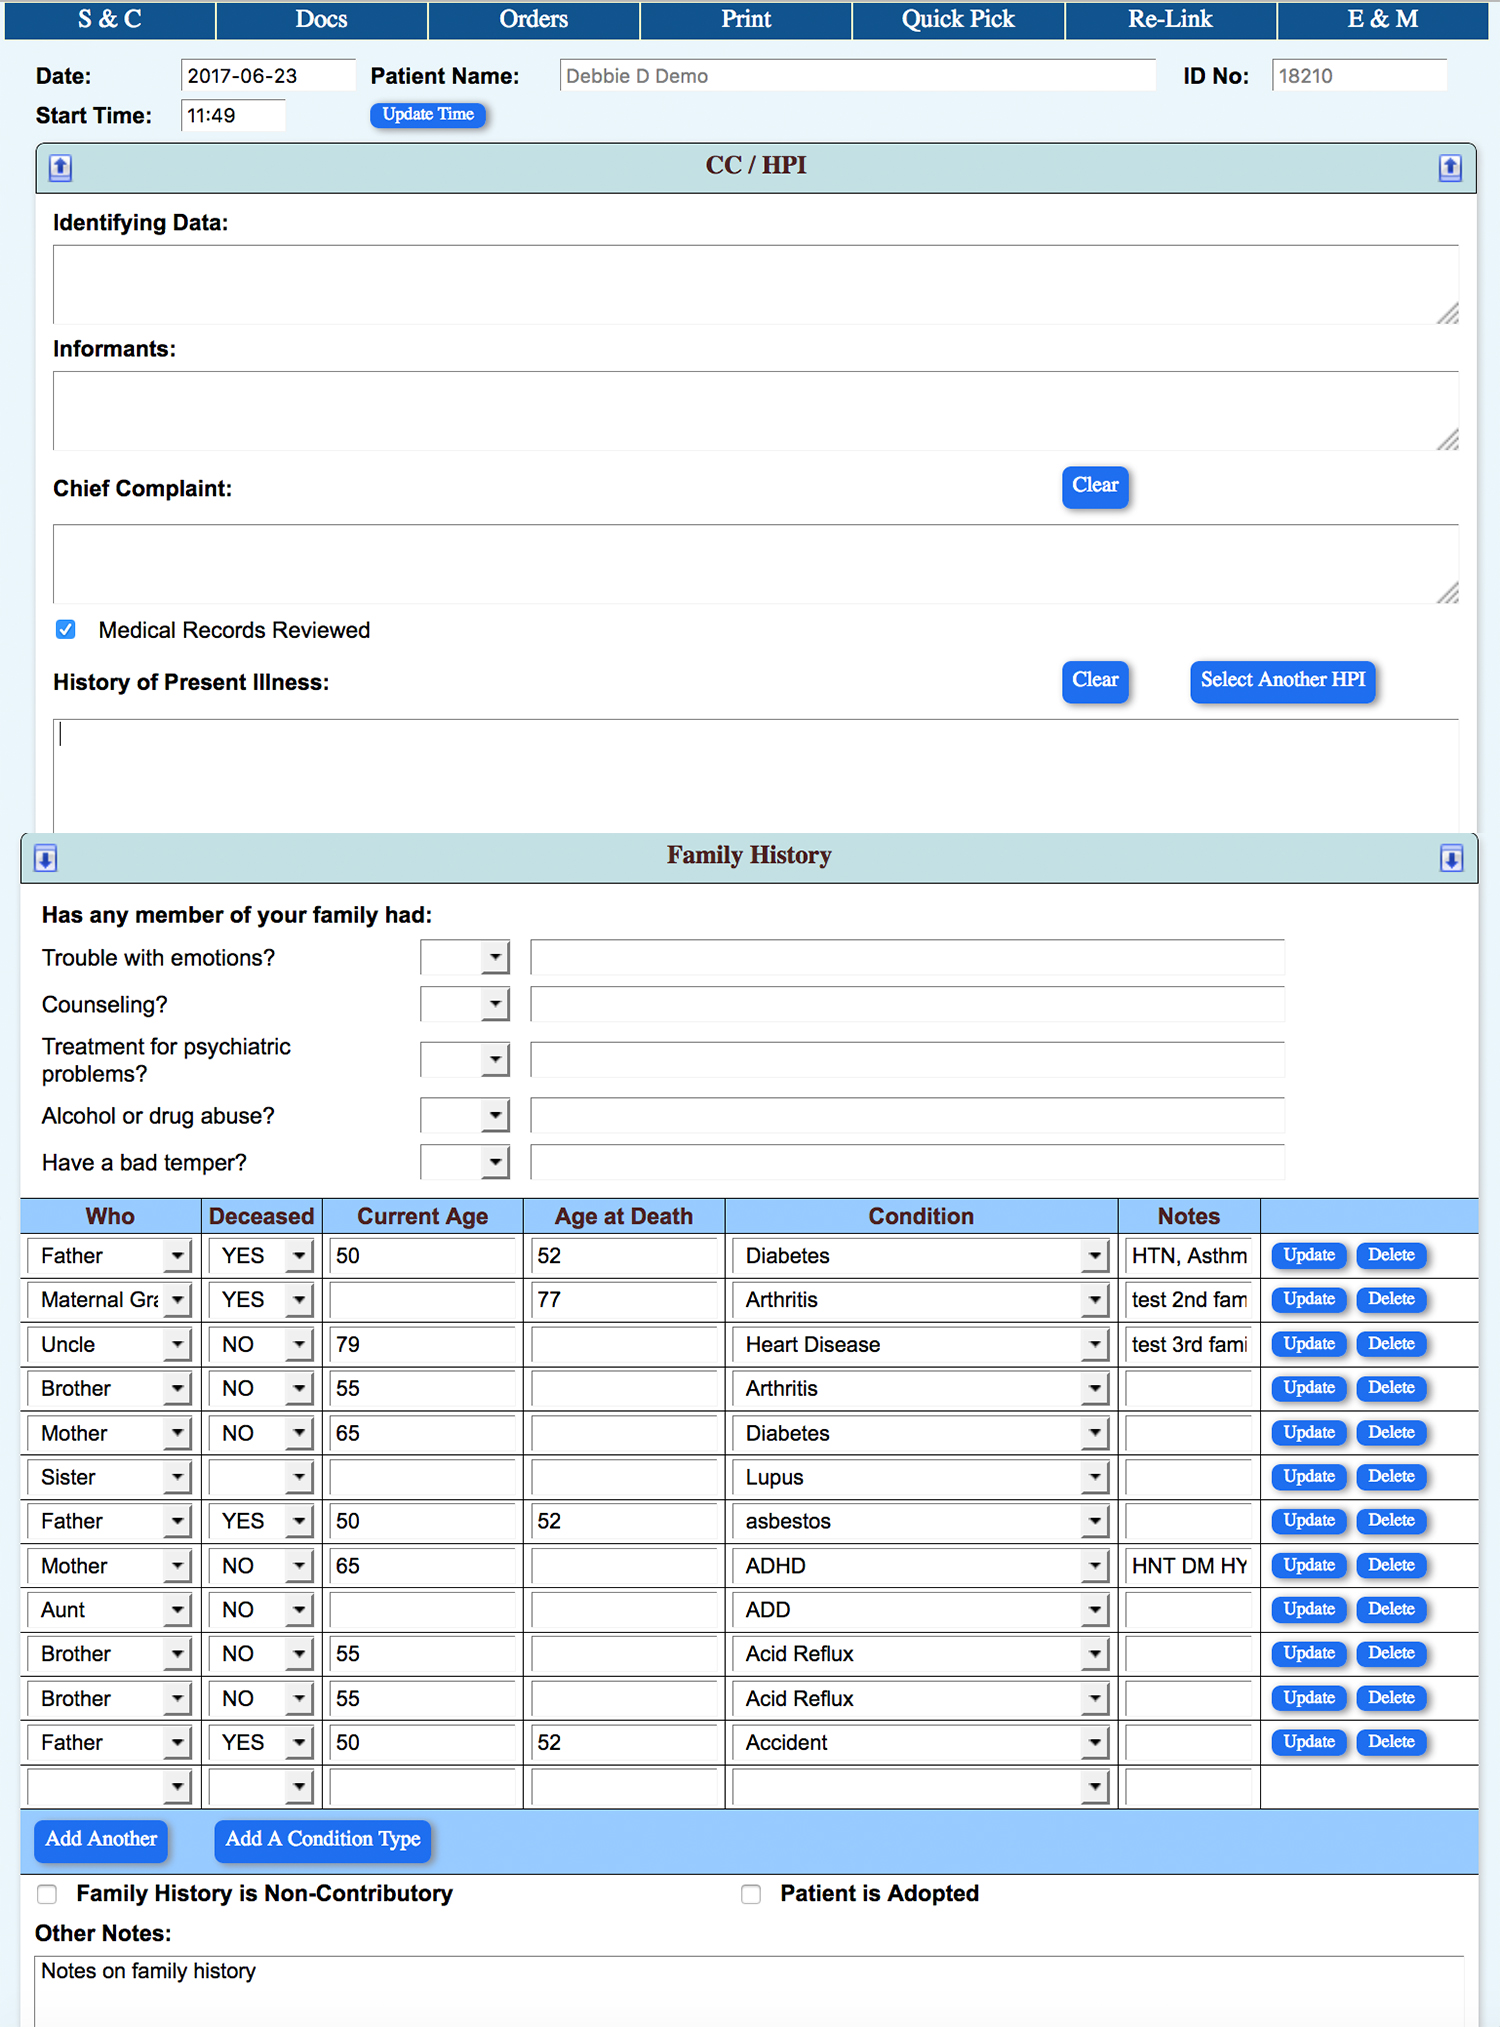This screenshot has width=1500, height=2027.
Task: Click the Date input field
Action: [267, 75]
